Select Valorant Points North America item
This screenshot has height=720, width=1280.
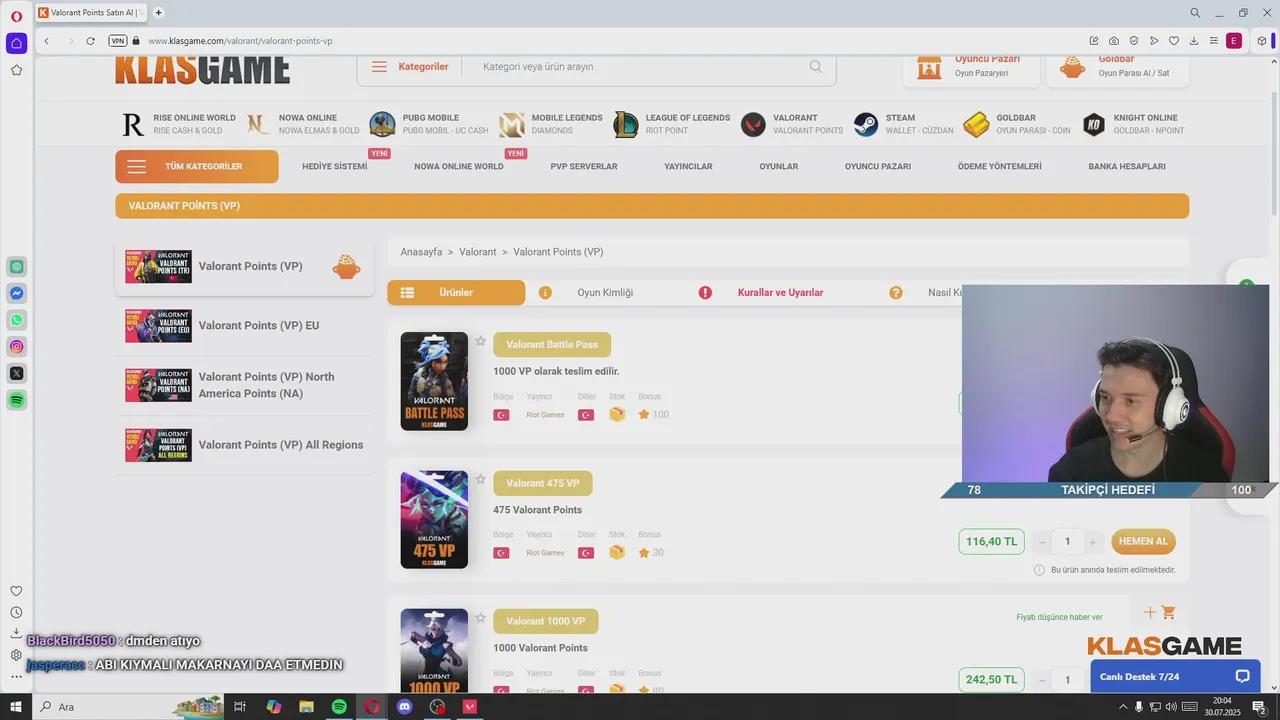pyautogui.click(x=244, y=385)
